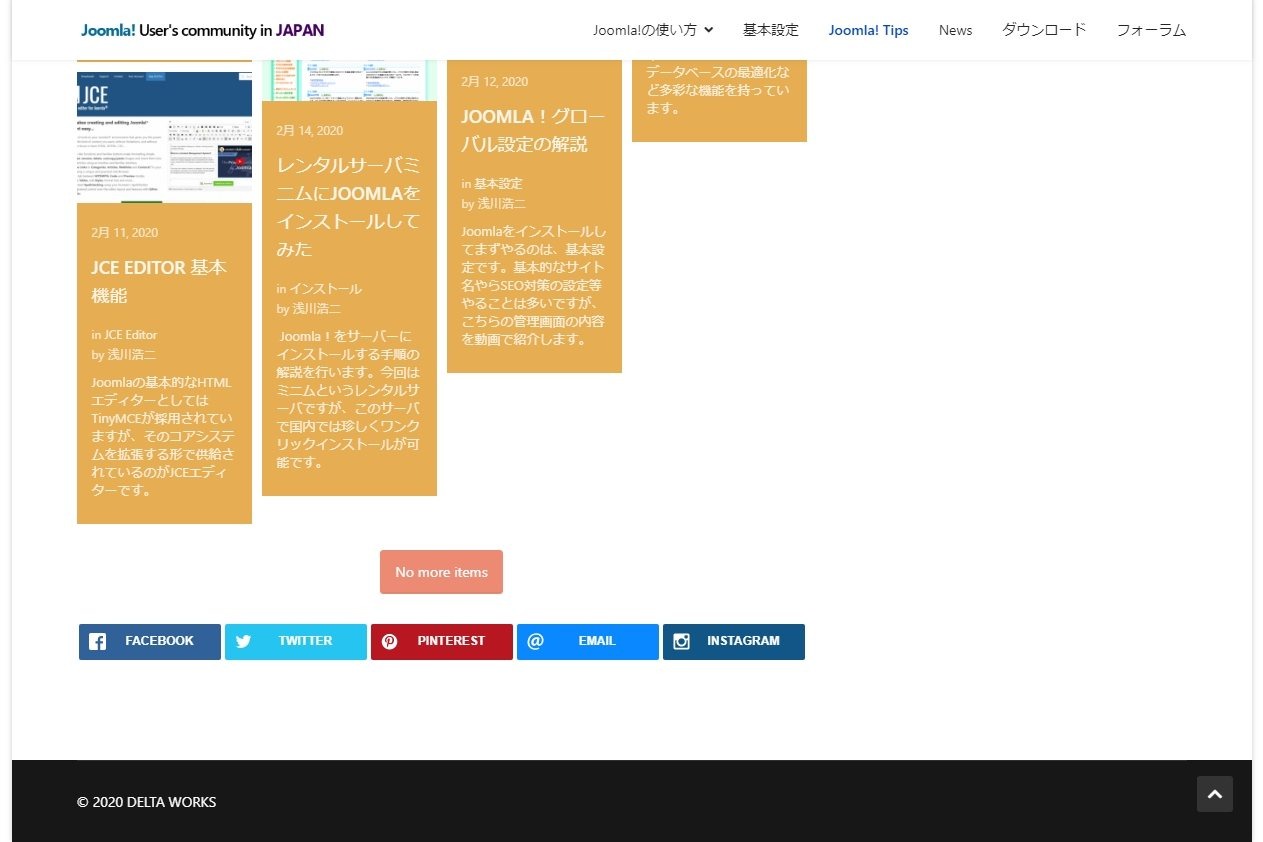This screenshot has width=1263, height=842.
Task: Expand the Joomla!の使い方 dropdown menu
Action: point(652,30)
